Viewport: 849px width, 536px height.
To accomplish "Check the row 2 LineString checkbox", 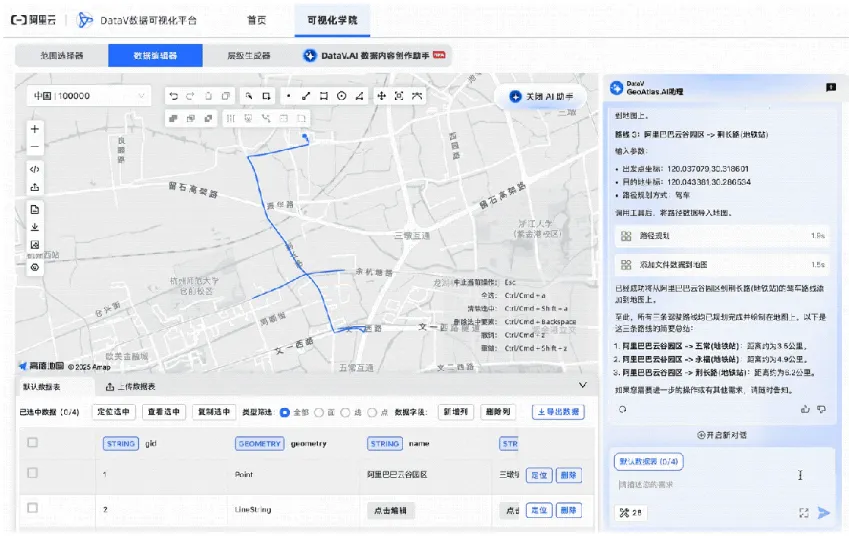I will coord(32,507).
